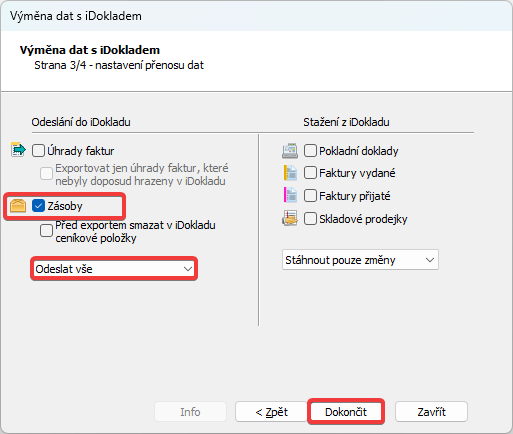Enable the Úhrady faktur checkbox

tap(38, 151)
